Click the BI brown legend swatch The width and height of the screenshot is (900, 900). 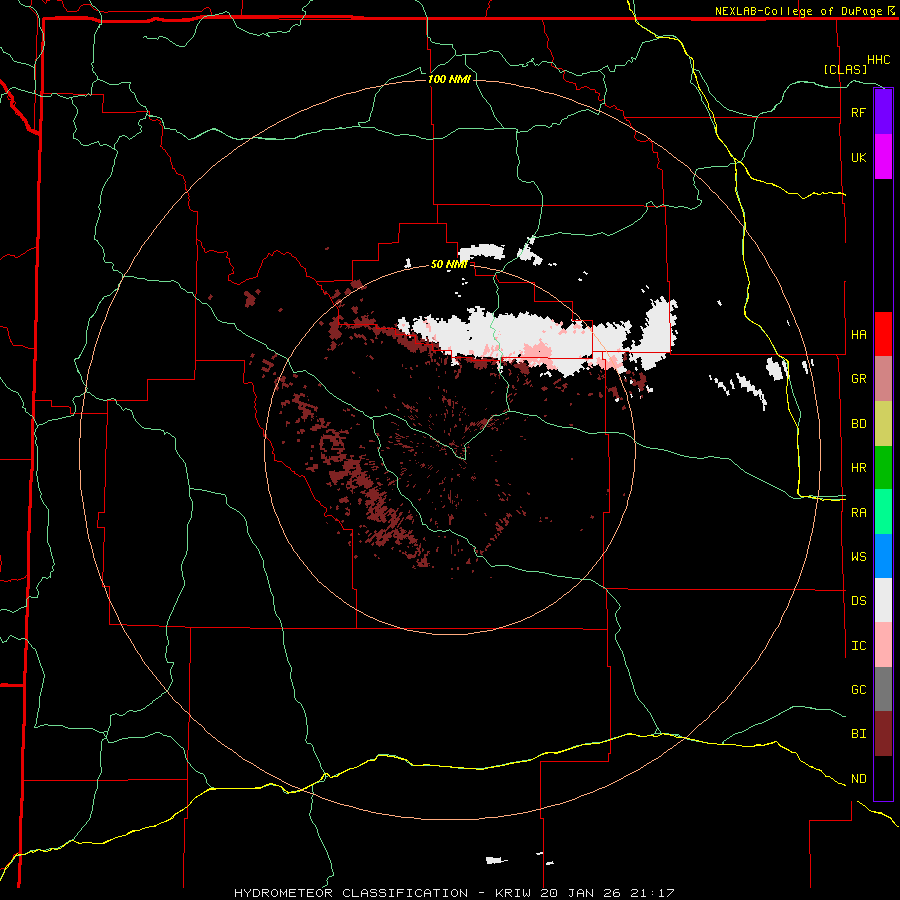(883, 734)
